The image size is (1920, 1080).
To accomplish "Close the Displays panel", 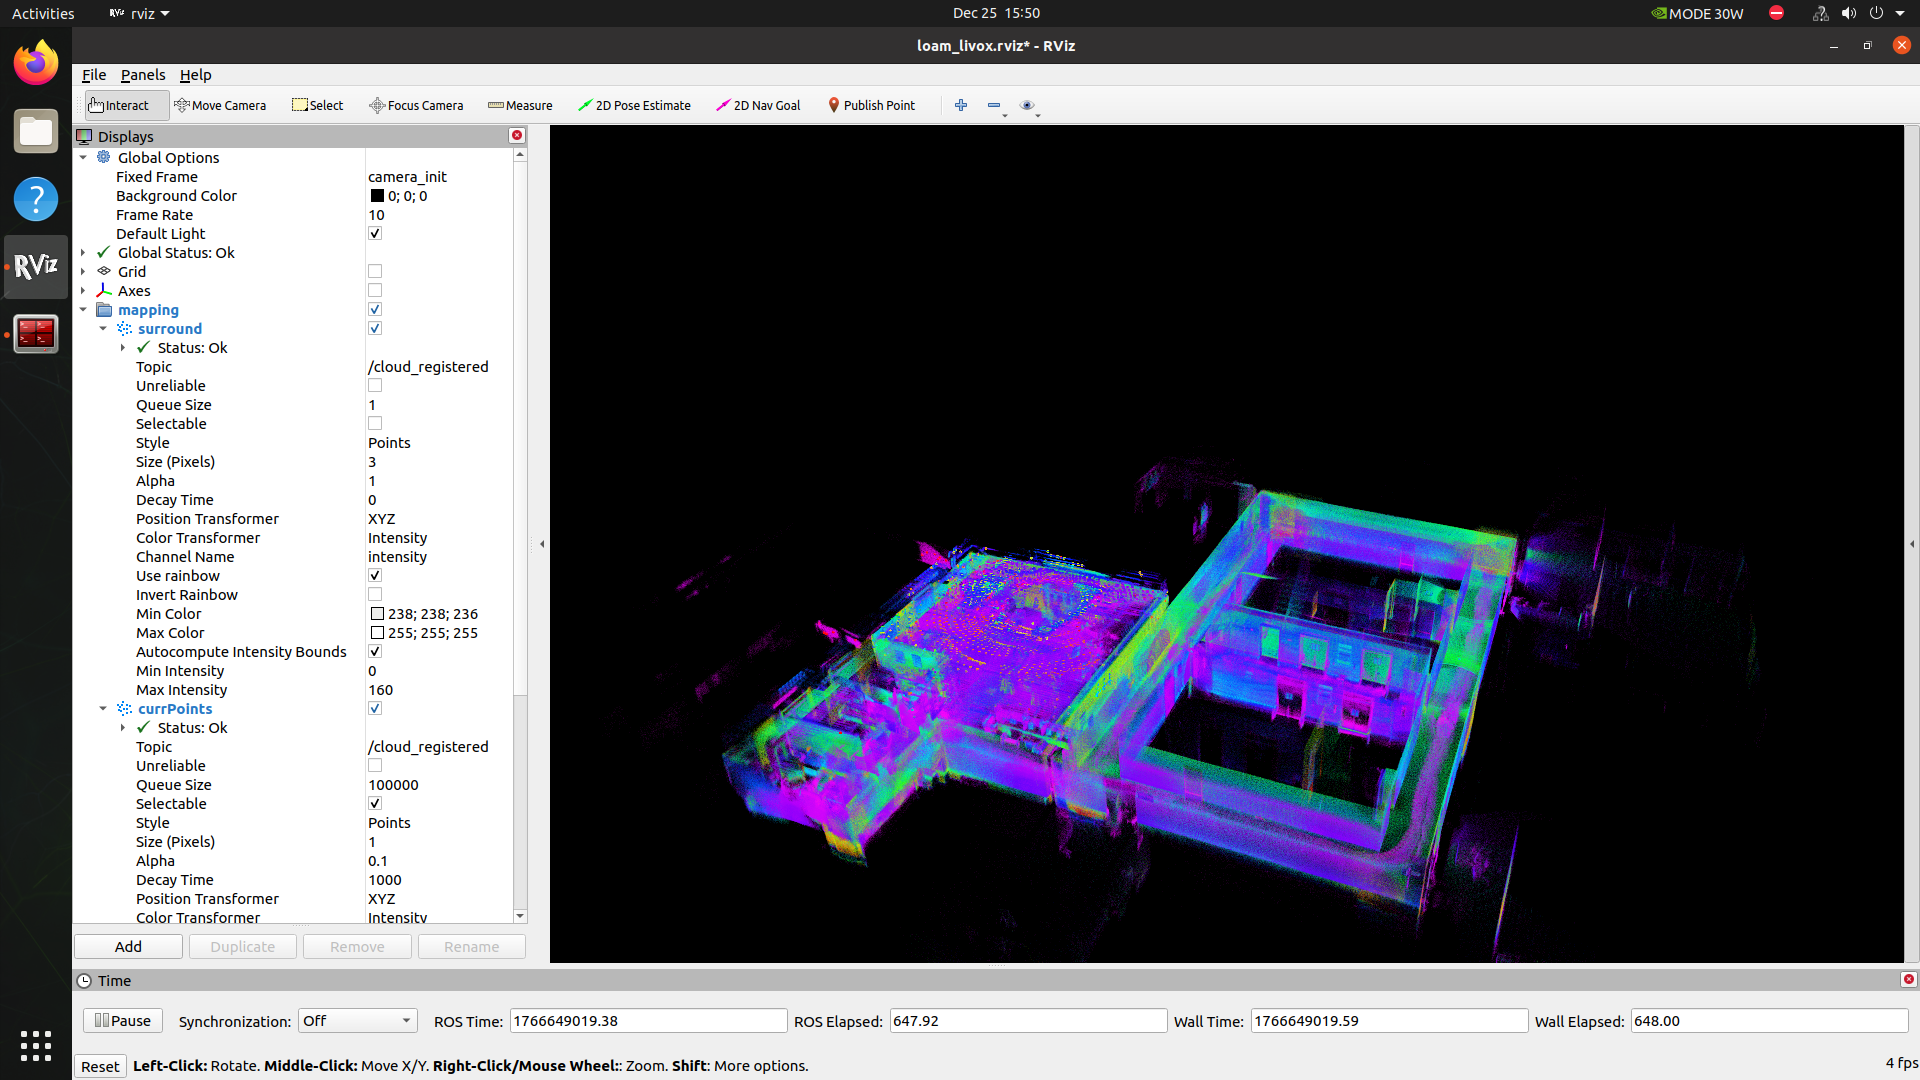I will pyautogui.click(x=517, y=135).
